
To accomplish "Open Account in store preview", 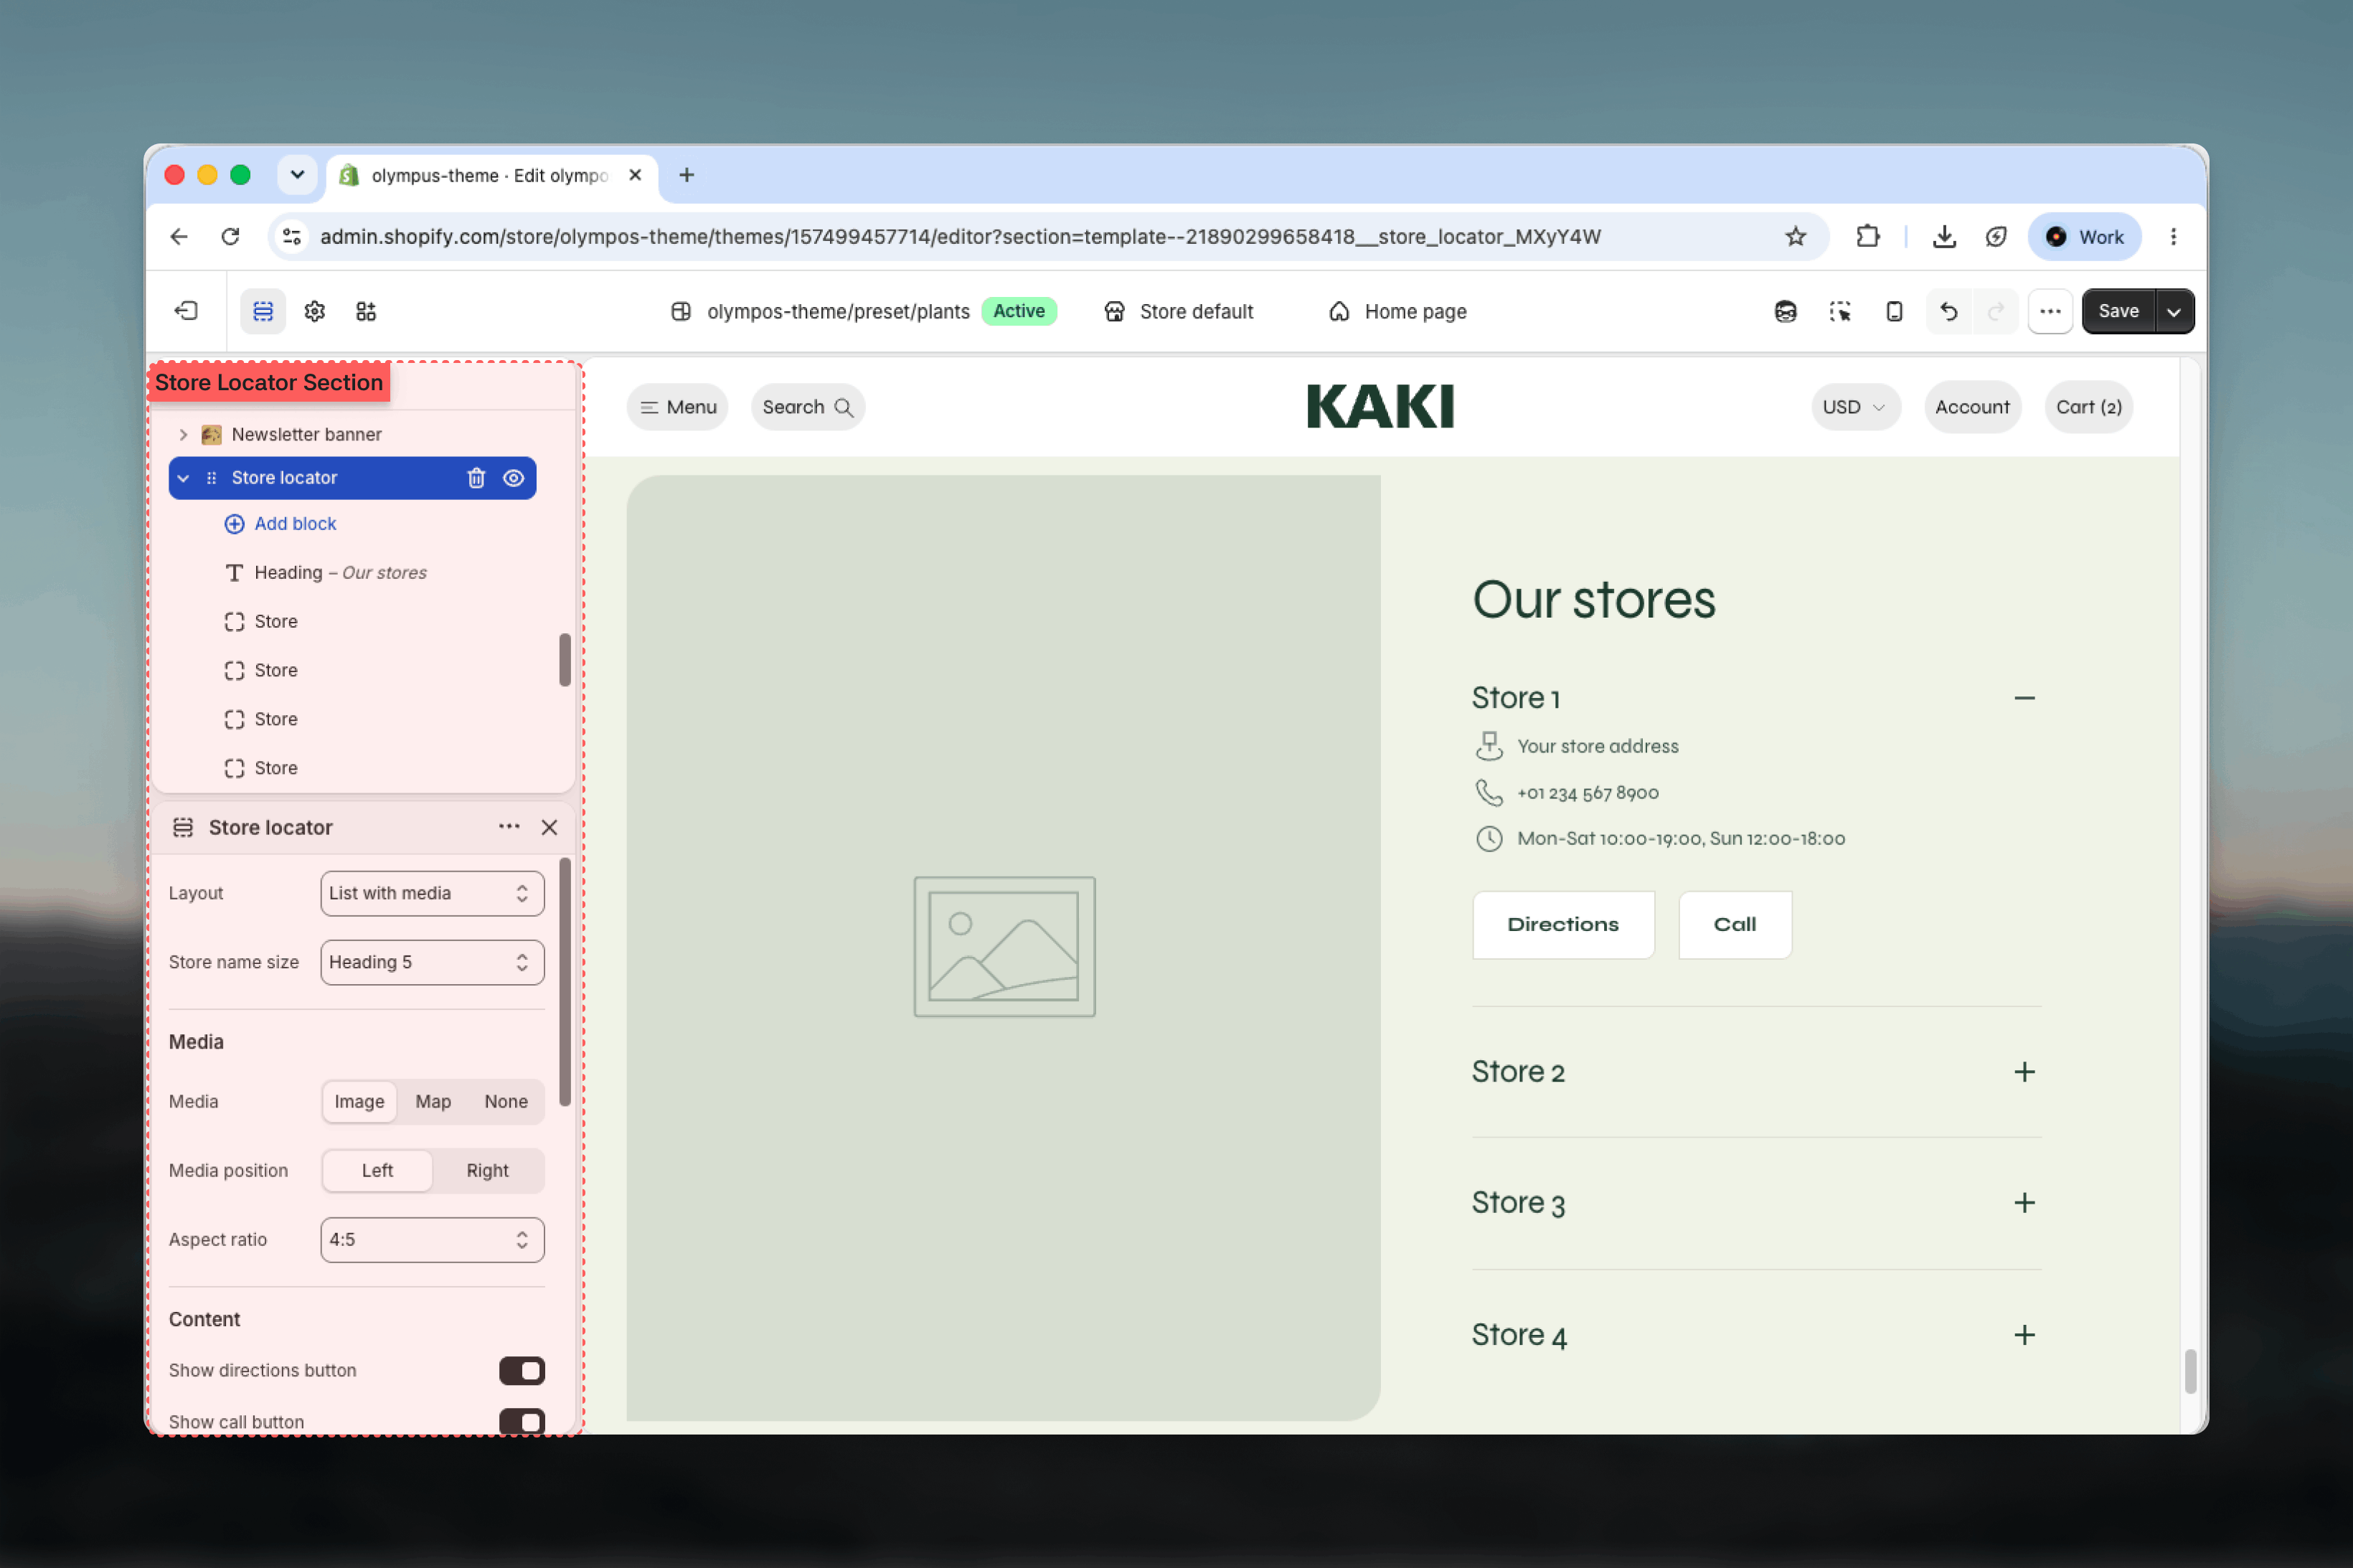I will (1972, 407).
